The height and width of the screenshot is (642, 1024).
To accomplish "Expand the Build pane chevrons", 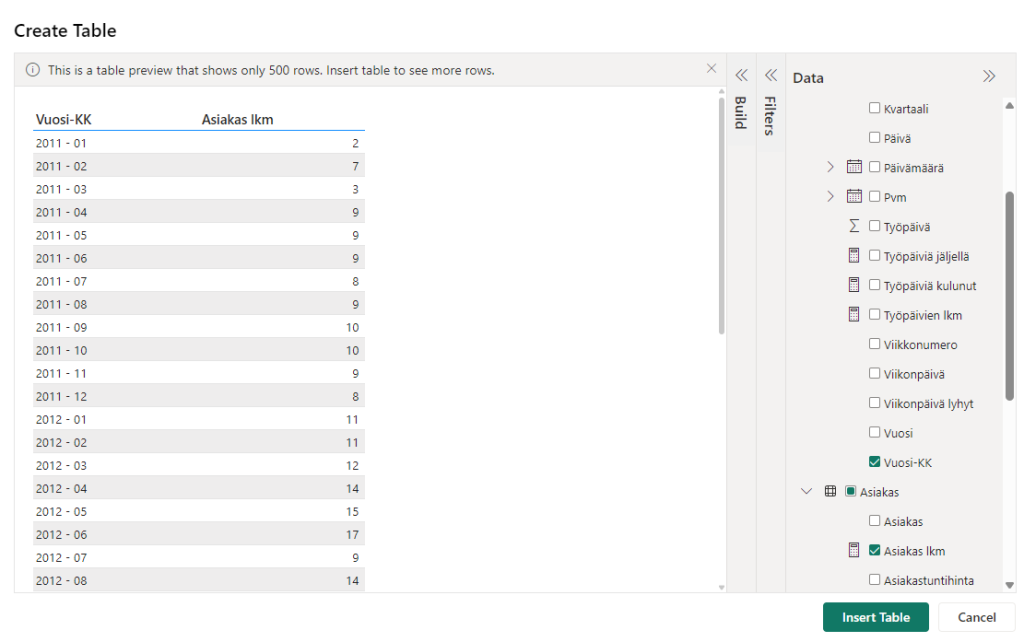I will pos(741,75).
